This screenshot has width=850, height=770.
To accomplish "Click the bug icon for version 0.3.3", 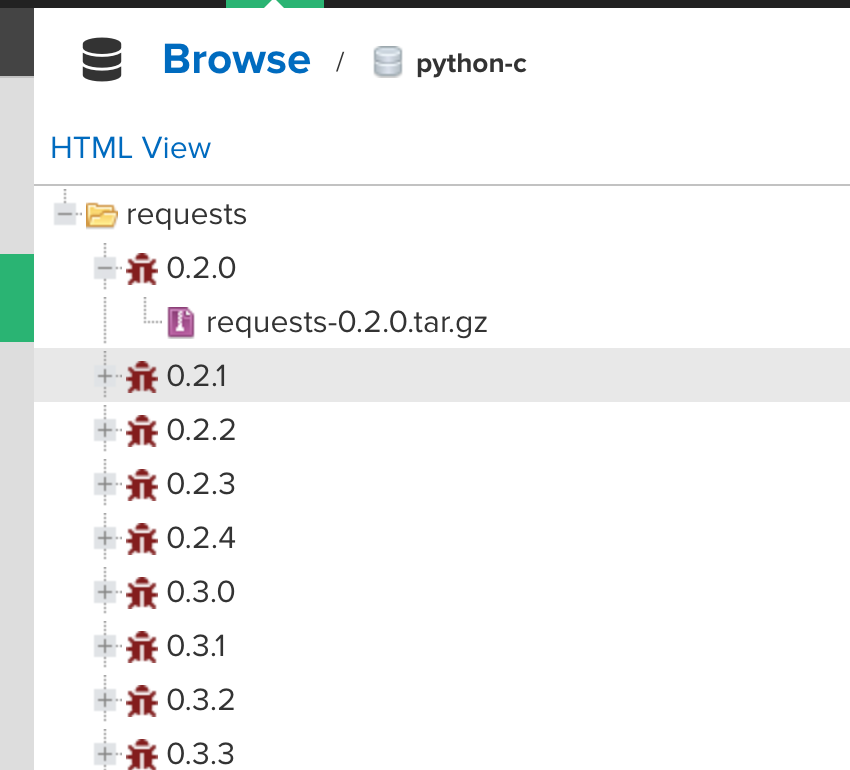I will [142, 754].
